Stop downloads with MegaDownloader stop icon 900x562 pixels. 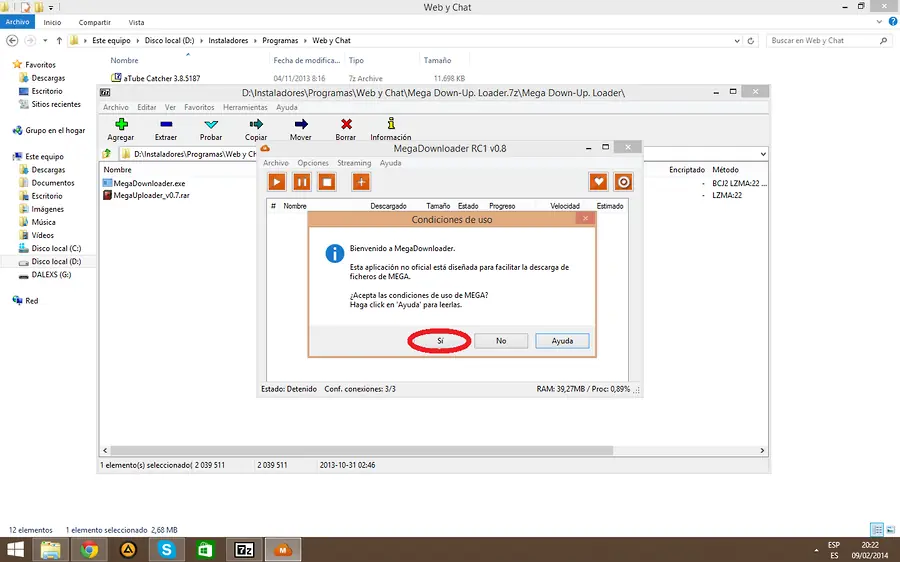click(x=327, y=182)
